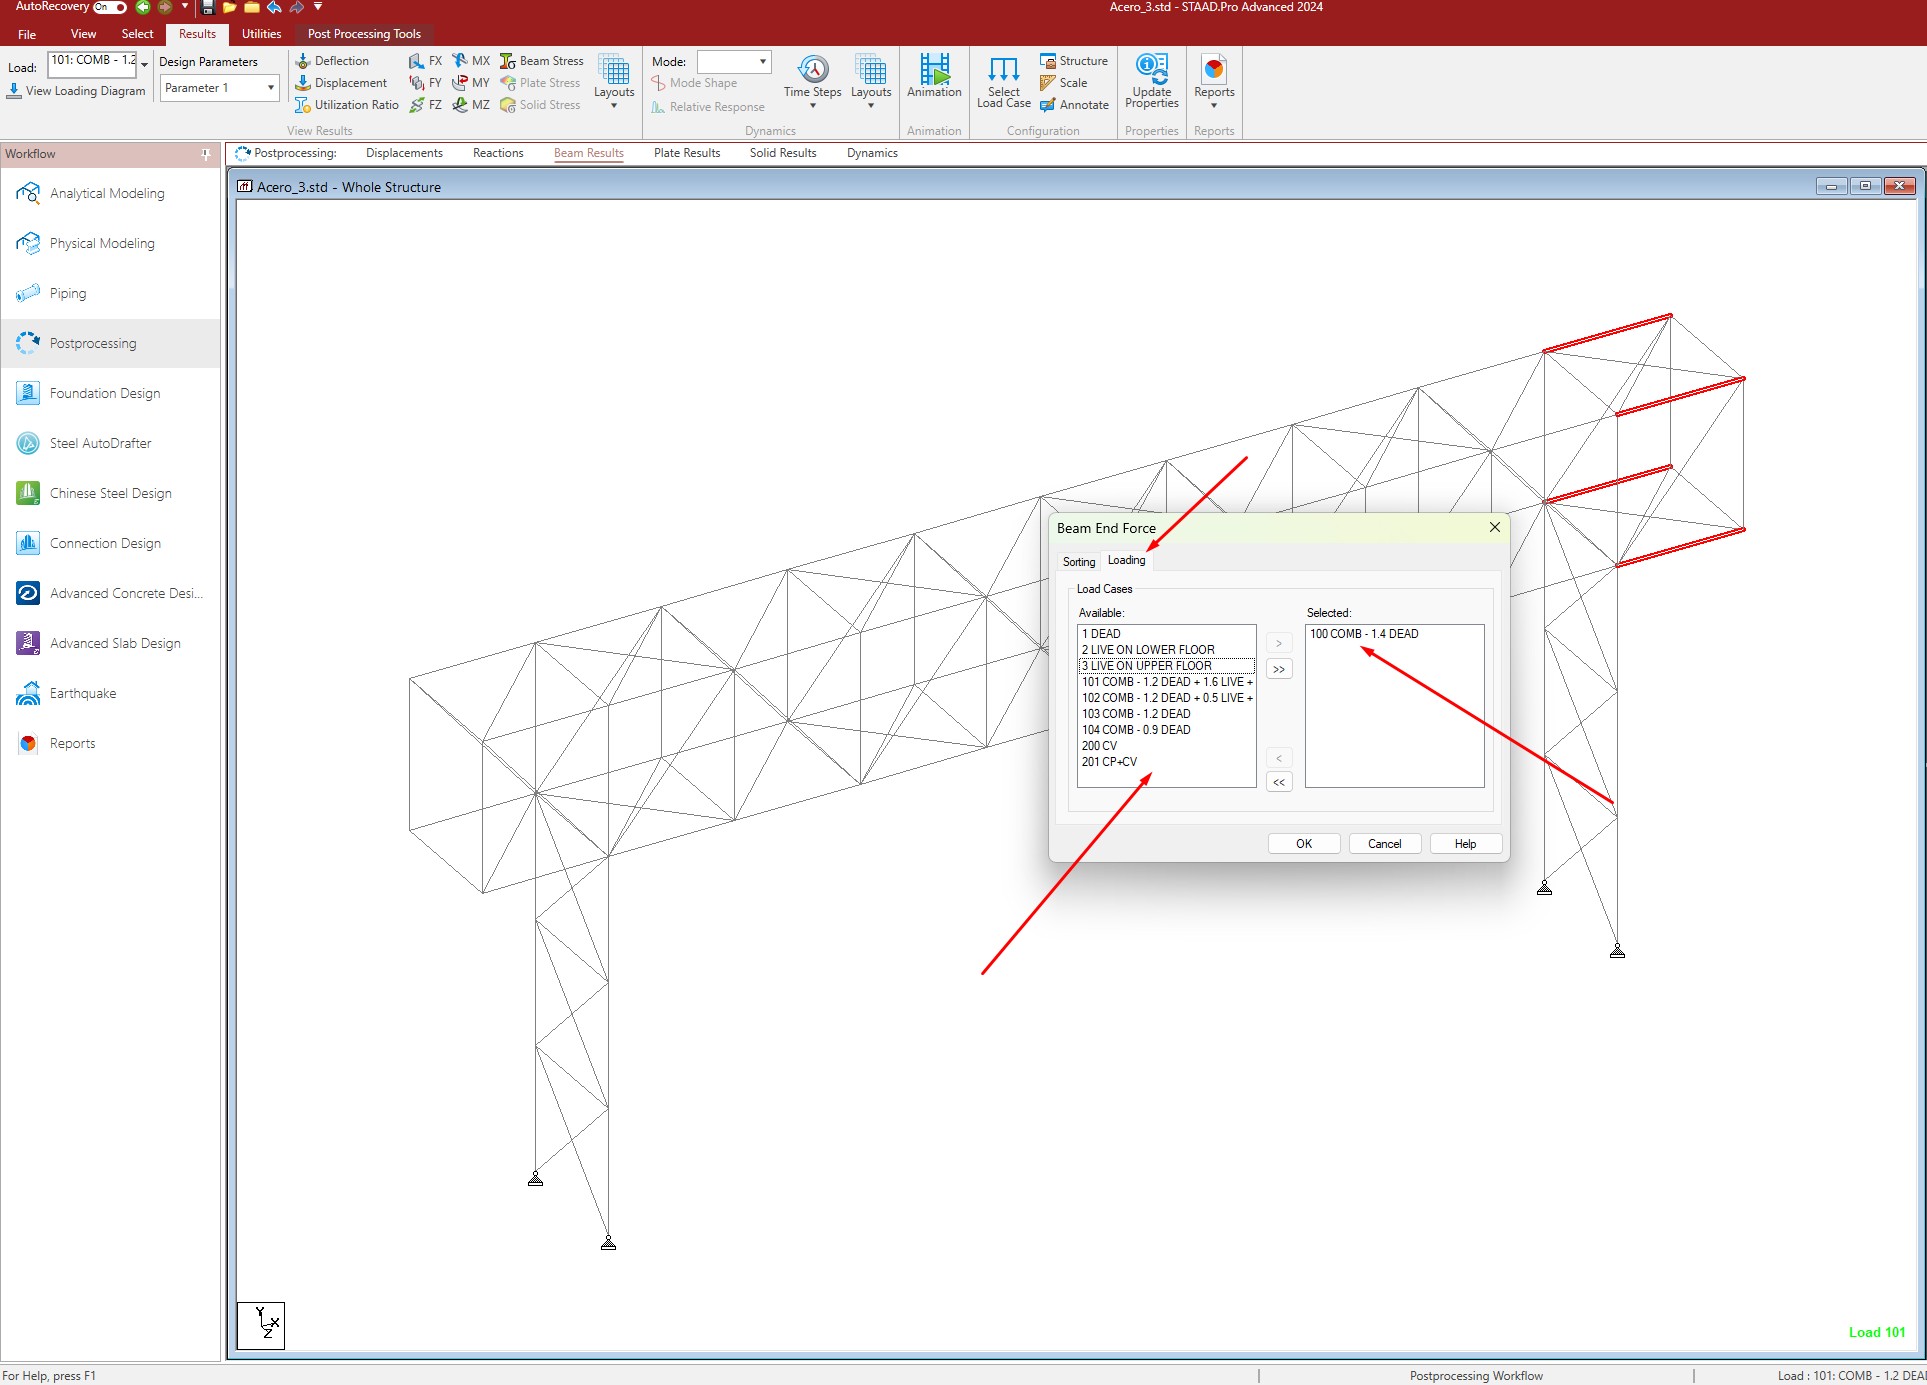
Task: Toggle the AutoRecovery switch
Action: [x=110, y=7]
